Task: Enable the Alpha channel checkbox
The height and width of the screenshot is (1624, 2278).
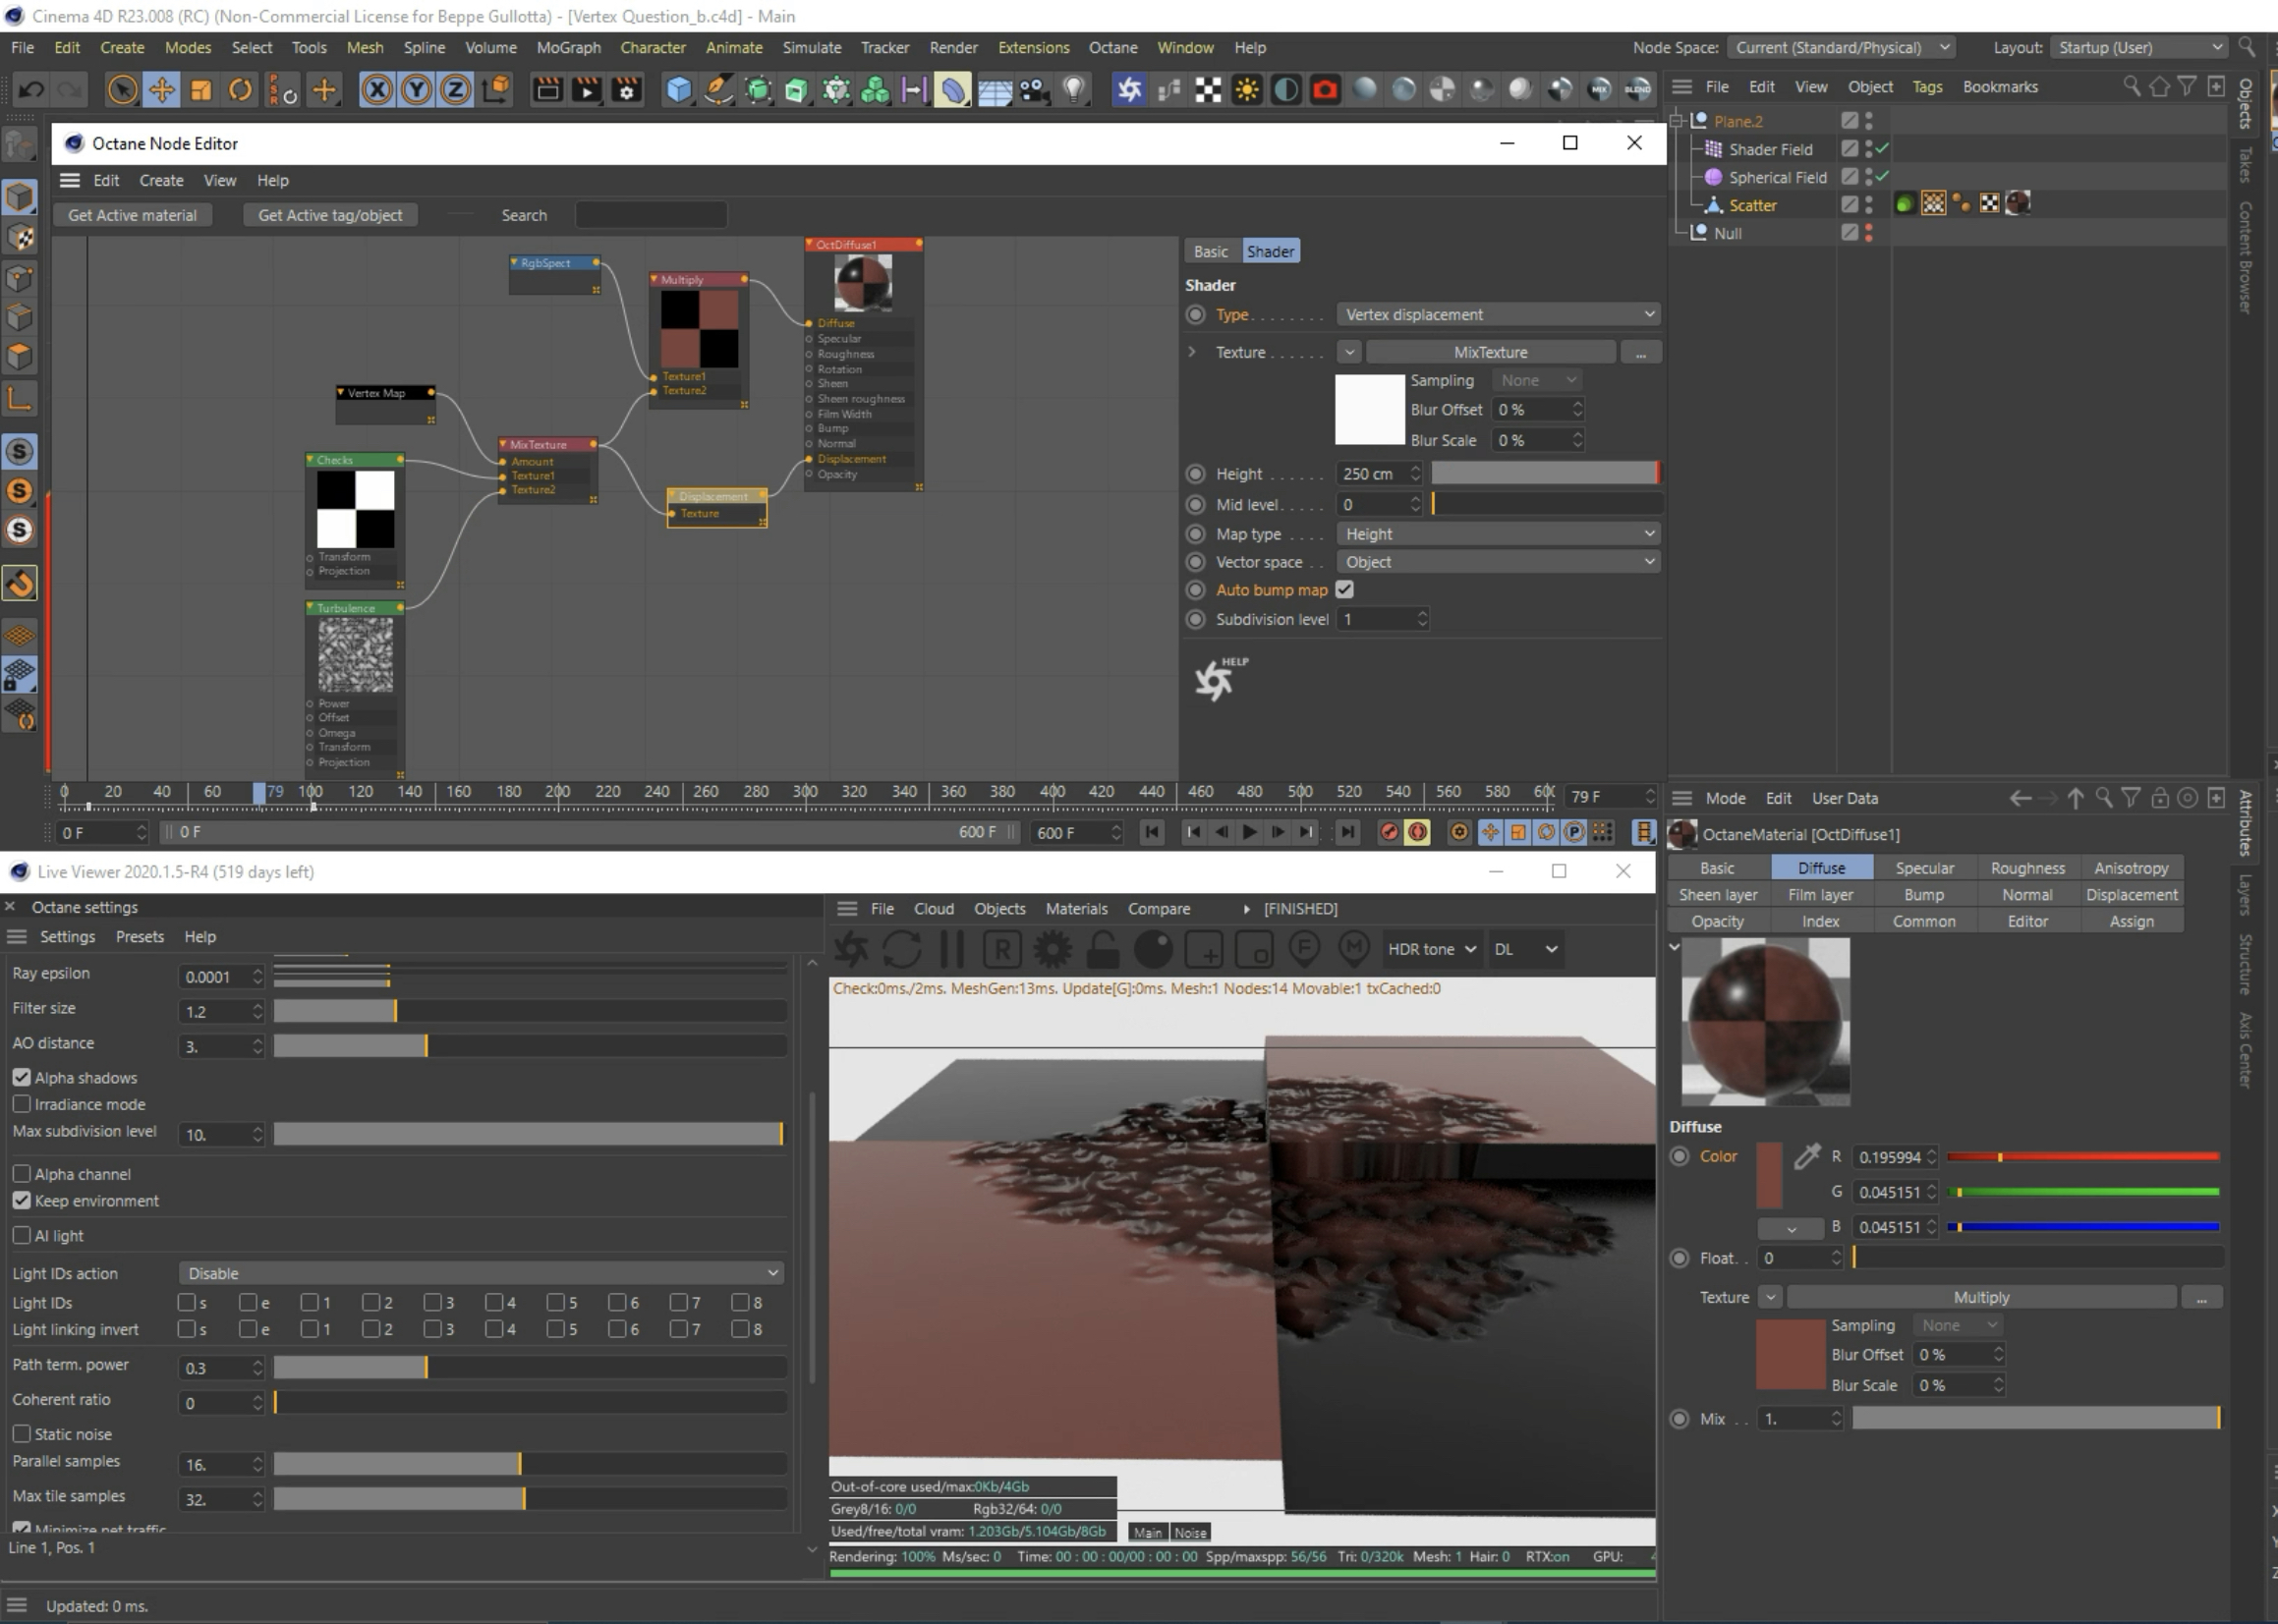Action: coord(21,1174)
